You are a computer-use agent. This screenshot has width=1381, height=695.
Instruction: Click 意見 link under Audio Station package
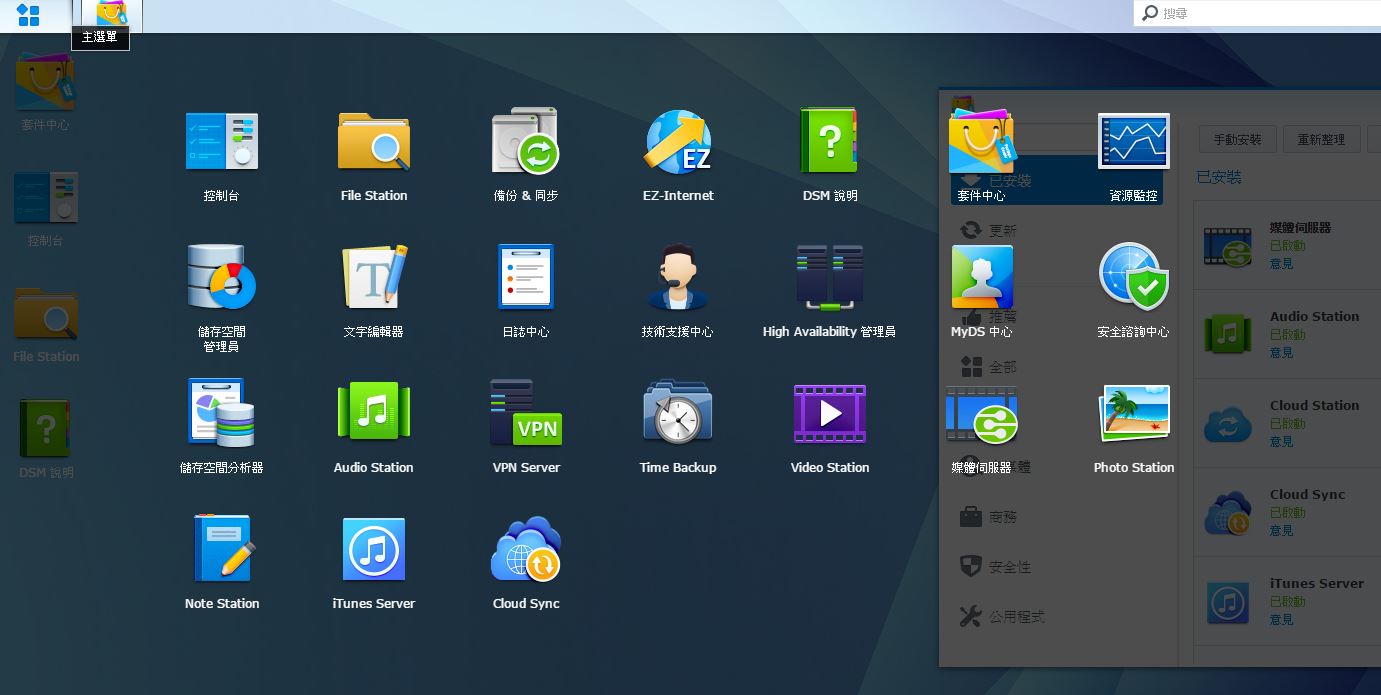click(x=1281, y=353)
